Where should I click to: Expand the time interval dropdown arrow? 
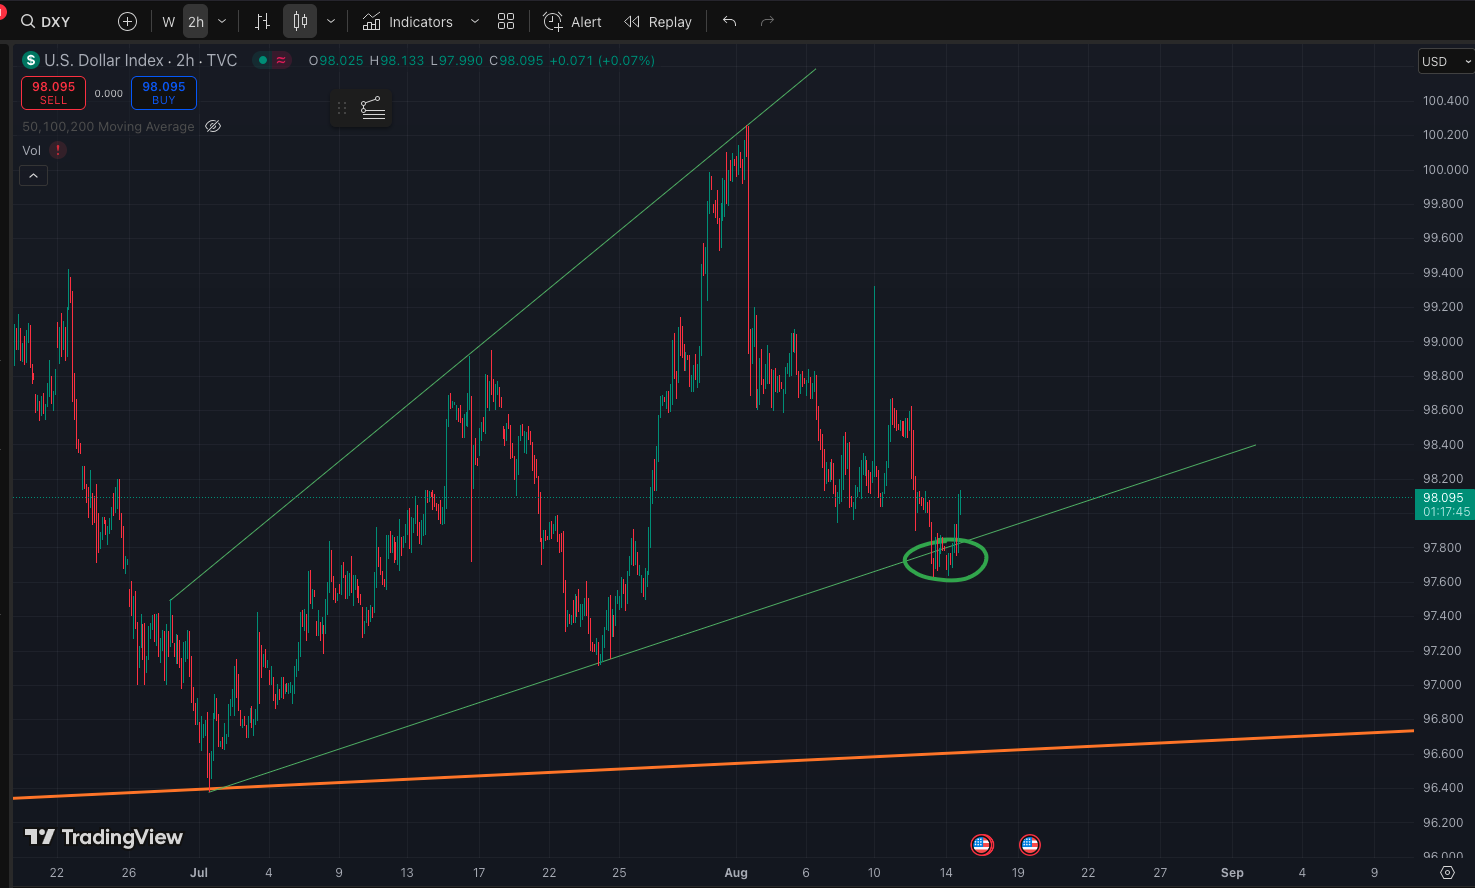222,22
